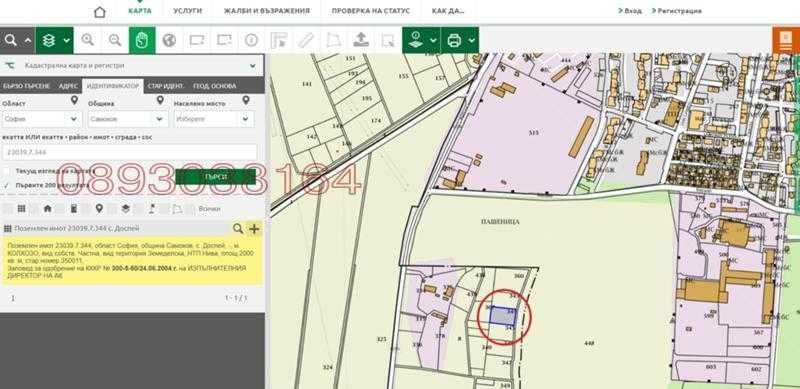This screenshot has width=800, height=389.
Task: Open the УСЛУГИ menu item
Action: (x=187, y=11)
